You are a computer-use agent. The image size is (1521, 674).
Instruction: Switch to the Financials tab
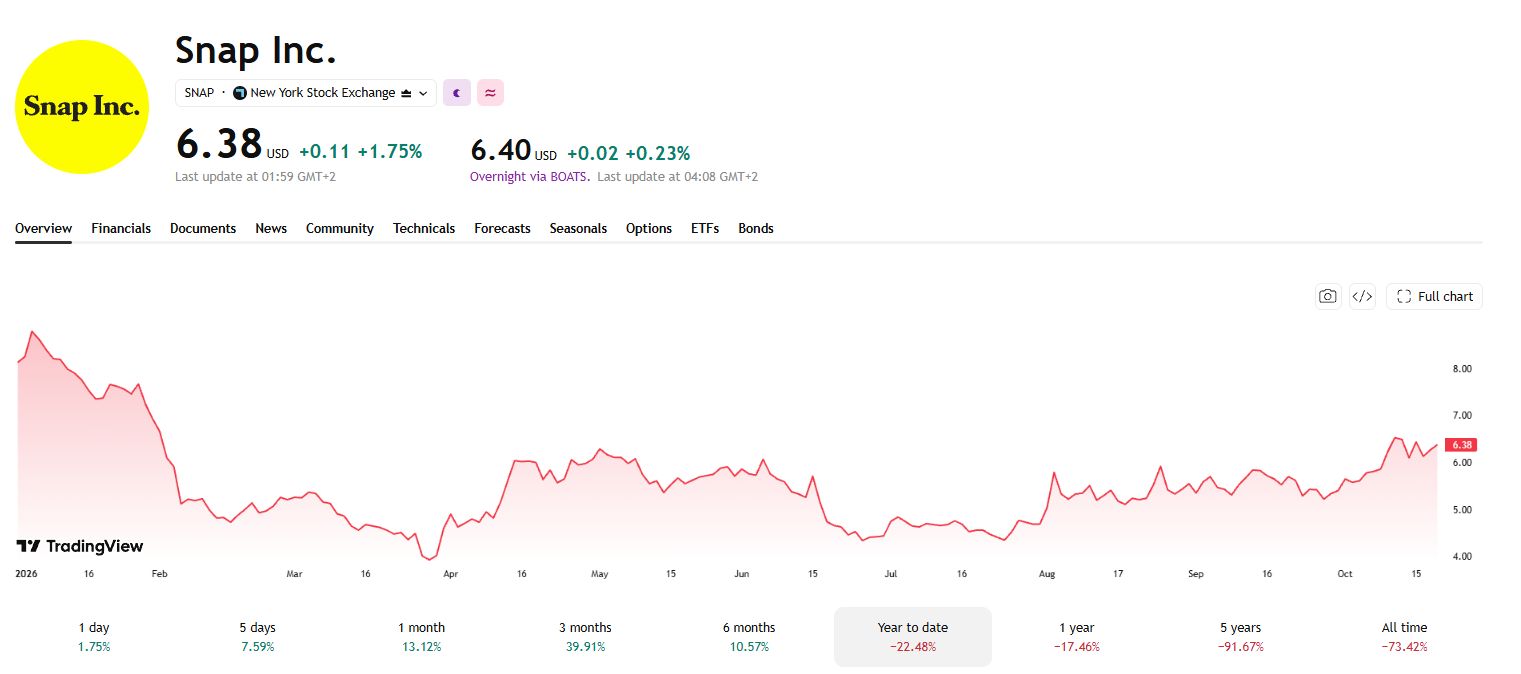[121, 228]
